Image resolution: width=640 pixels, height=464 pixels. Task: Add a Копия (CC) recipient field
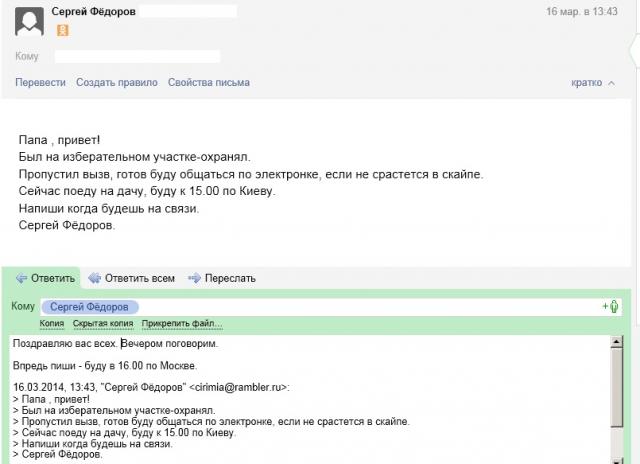[x=52, y=324]
